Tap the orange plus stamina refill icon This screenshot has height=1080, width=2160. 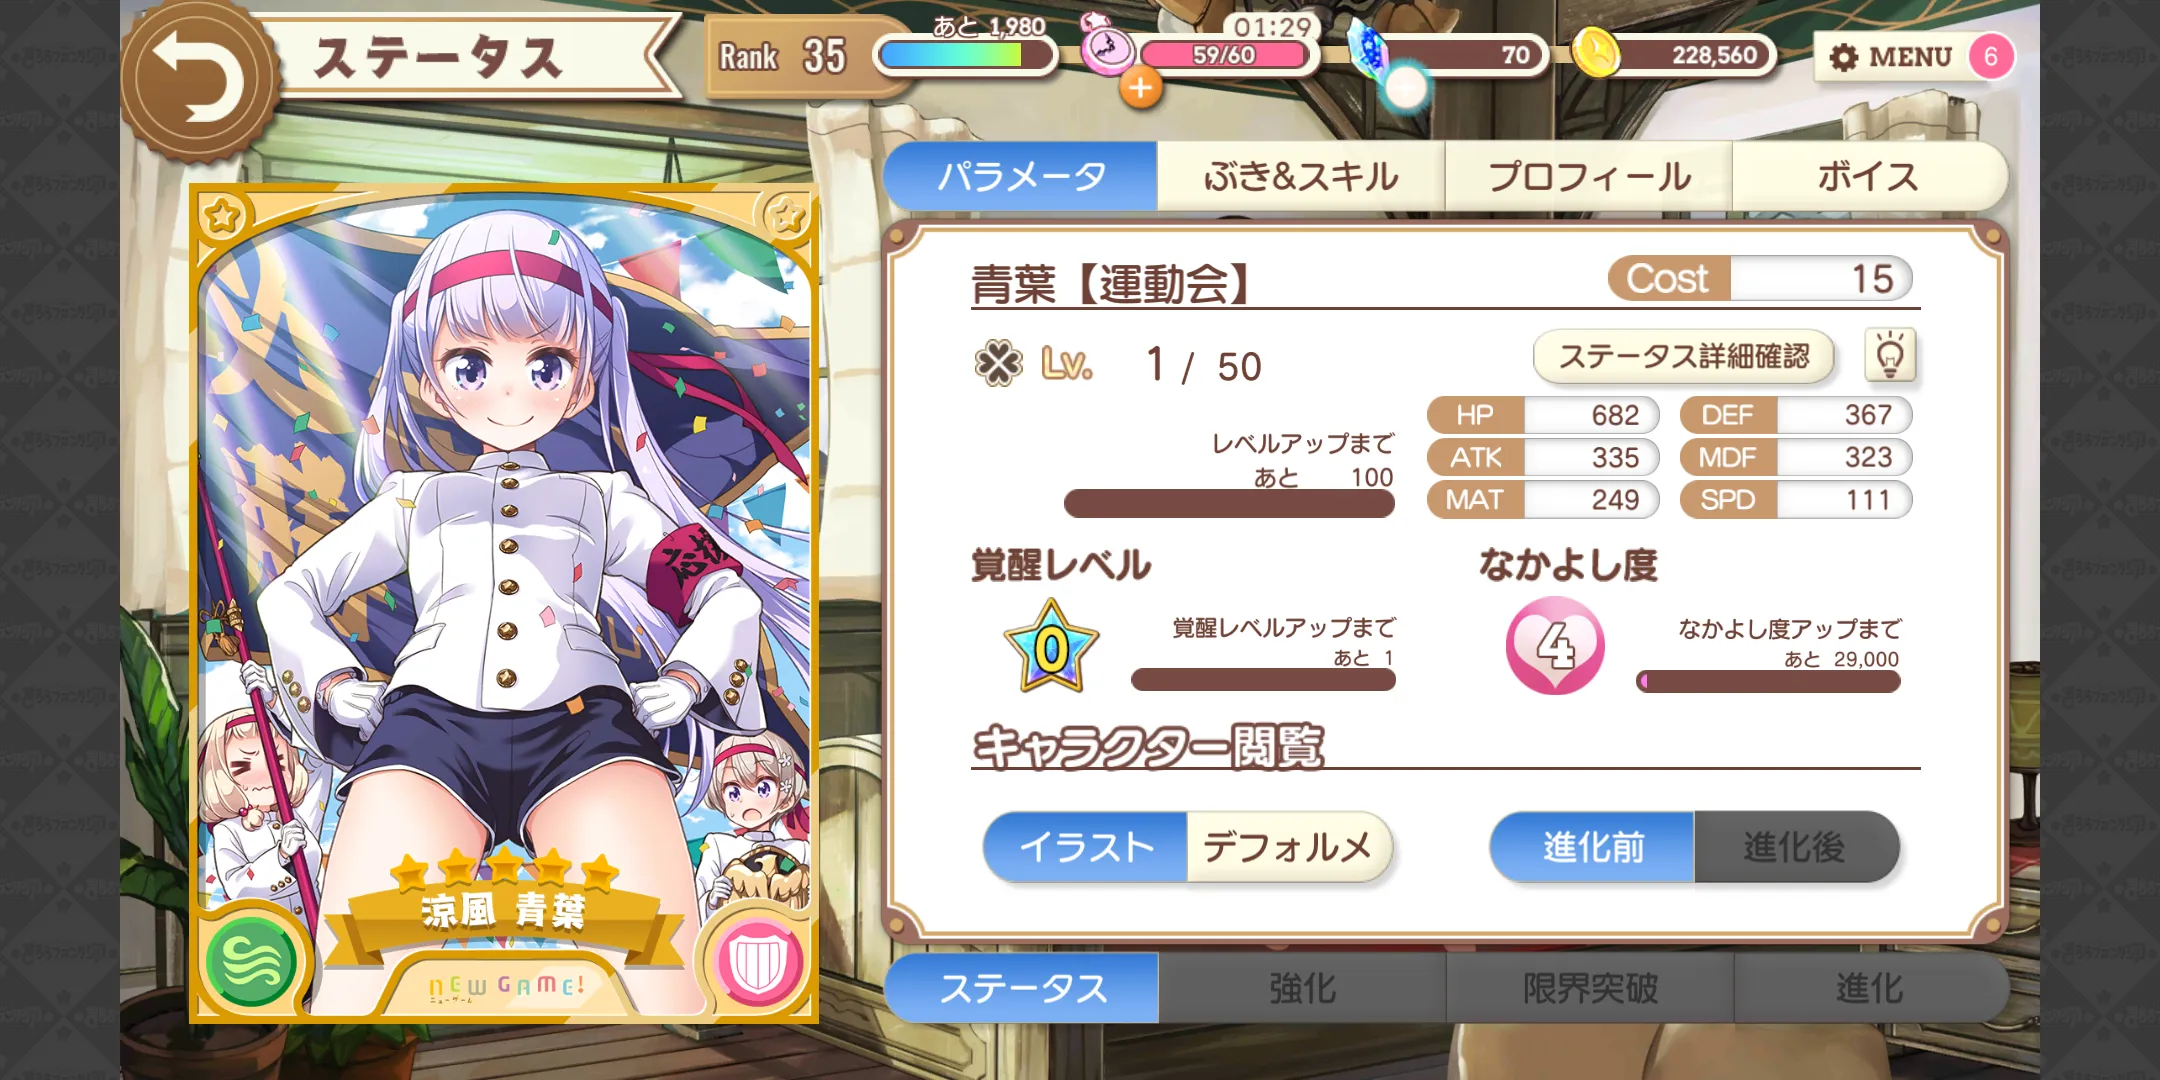[x=1140, y=88]
